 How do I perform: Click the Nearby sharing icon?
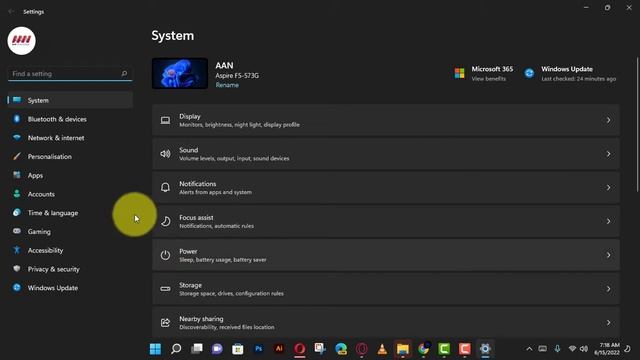click(x=165, y=323)
